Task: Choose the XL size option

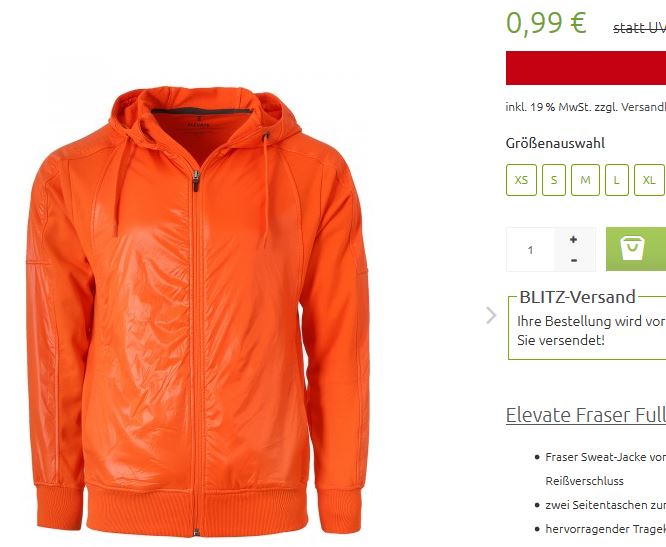Action: click(649, 180)
